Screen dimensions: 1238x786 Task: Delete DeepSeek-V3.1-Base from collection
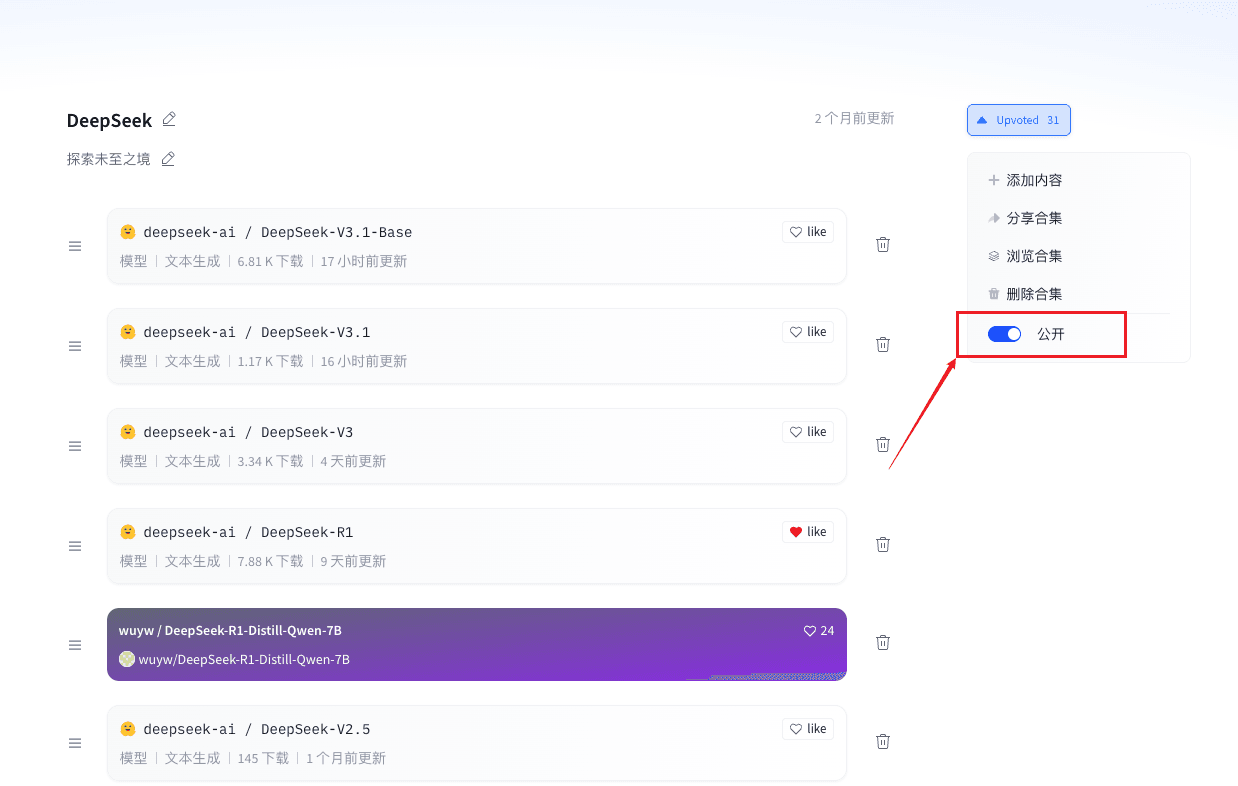(883, 244)
